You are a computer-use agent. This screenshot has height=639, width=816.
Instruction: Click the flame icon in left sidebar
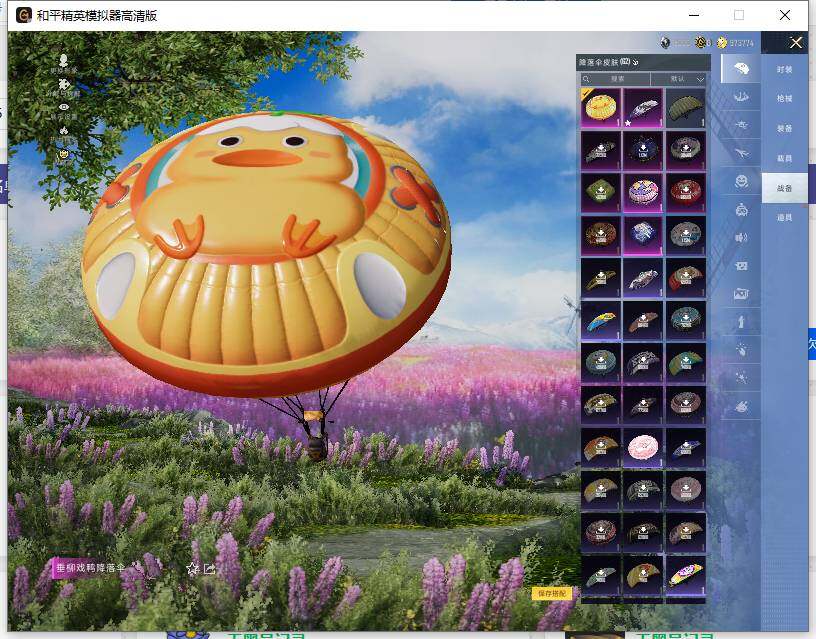tap(64, 131)
